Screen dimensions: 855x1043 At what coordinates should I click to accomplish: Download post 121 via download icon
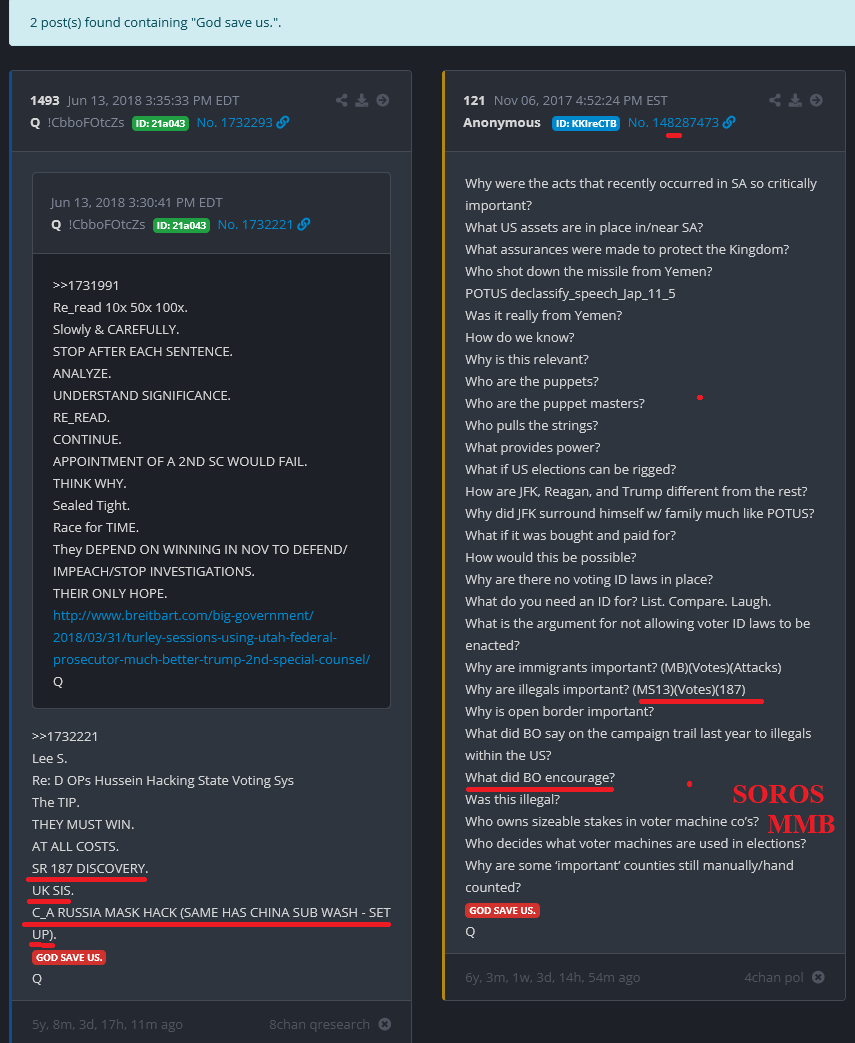[x=795, y=100]
